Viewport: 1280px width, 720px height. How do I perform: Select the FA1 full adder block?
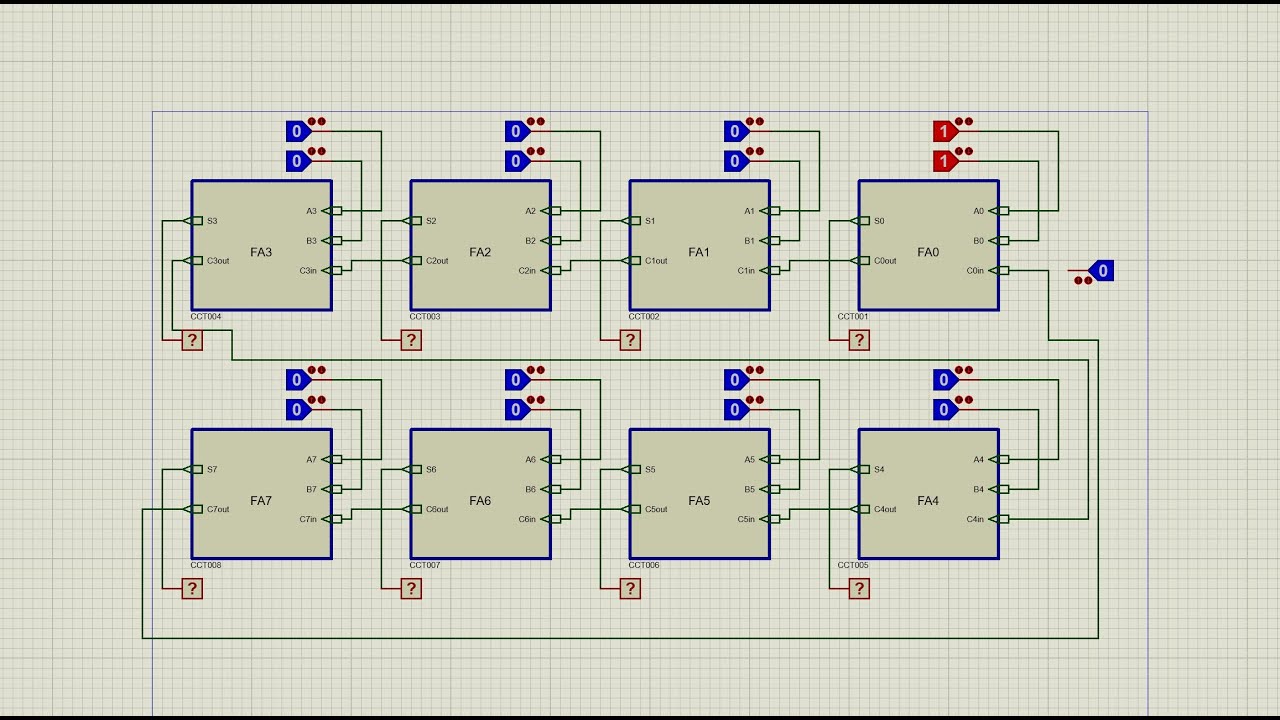(700, 246)
